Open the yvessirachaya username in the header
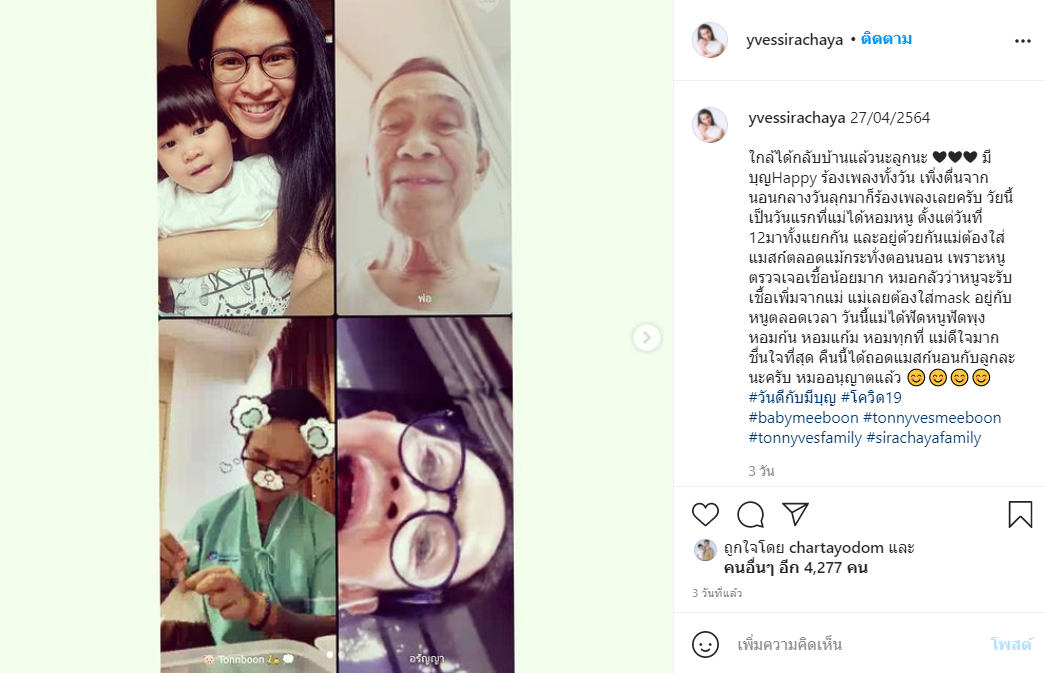Viewport: 1045px width, 673px height. tap(794, 40)
